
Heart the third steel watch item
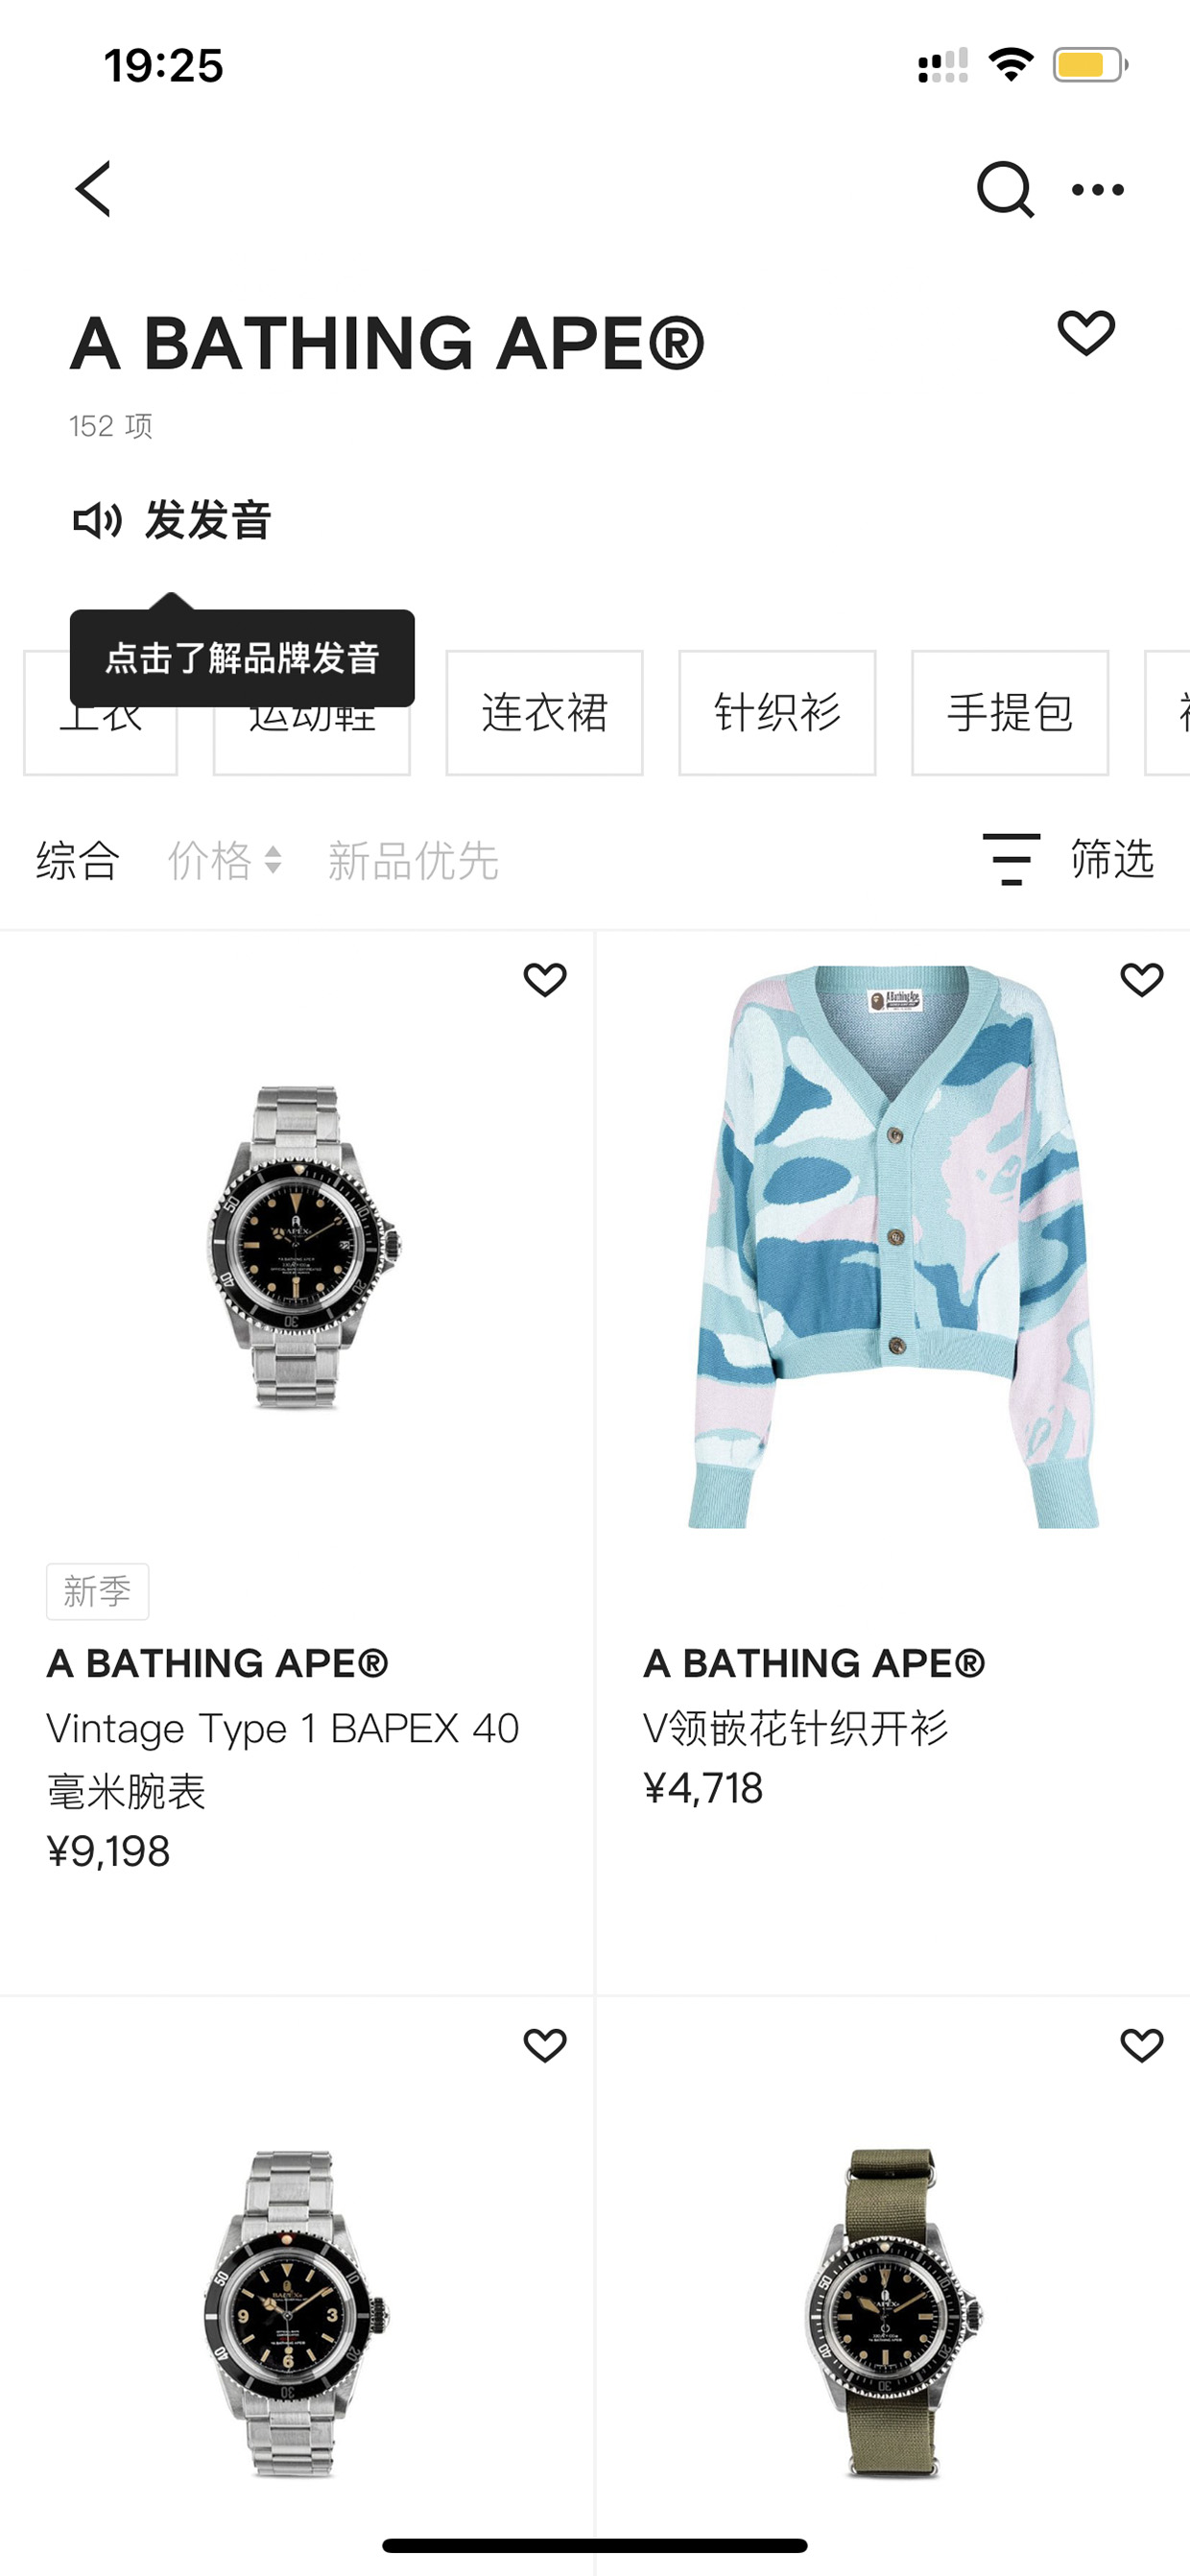click(x=545, y=2046)
